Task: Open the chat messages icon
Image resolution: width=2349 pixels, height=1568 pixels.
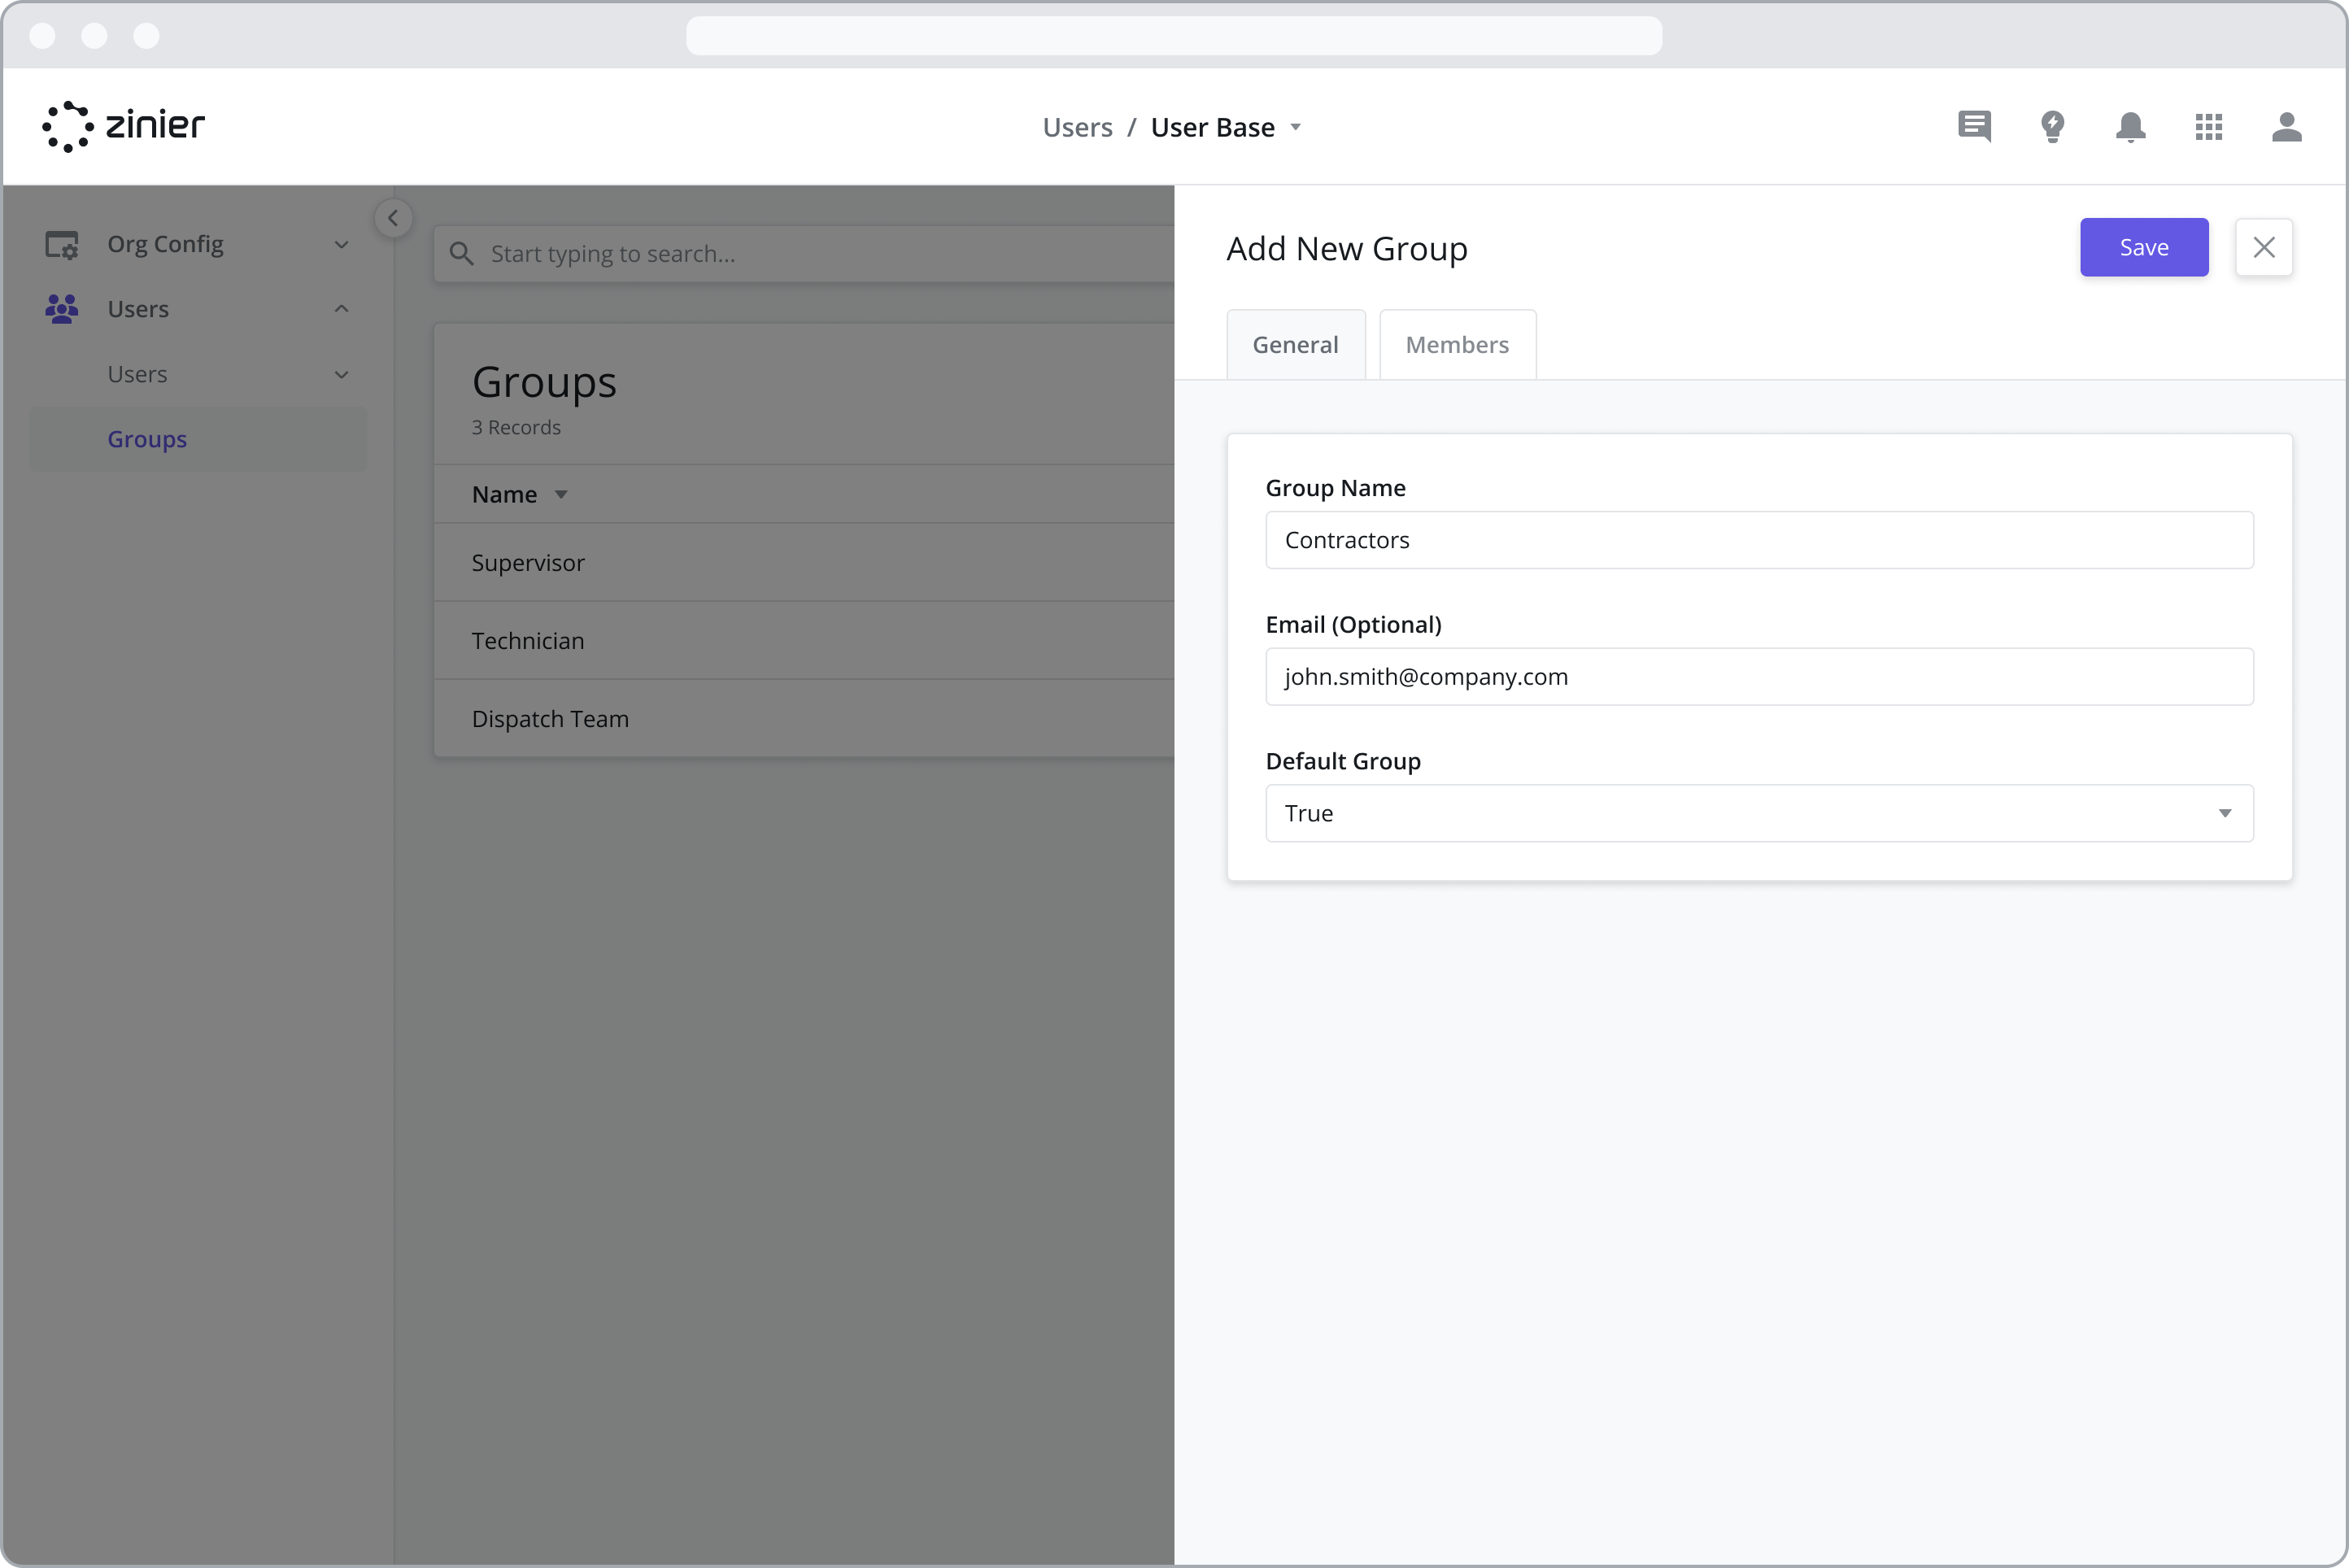Action: (x=1974, y=127)
